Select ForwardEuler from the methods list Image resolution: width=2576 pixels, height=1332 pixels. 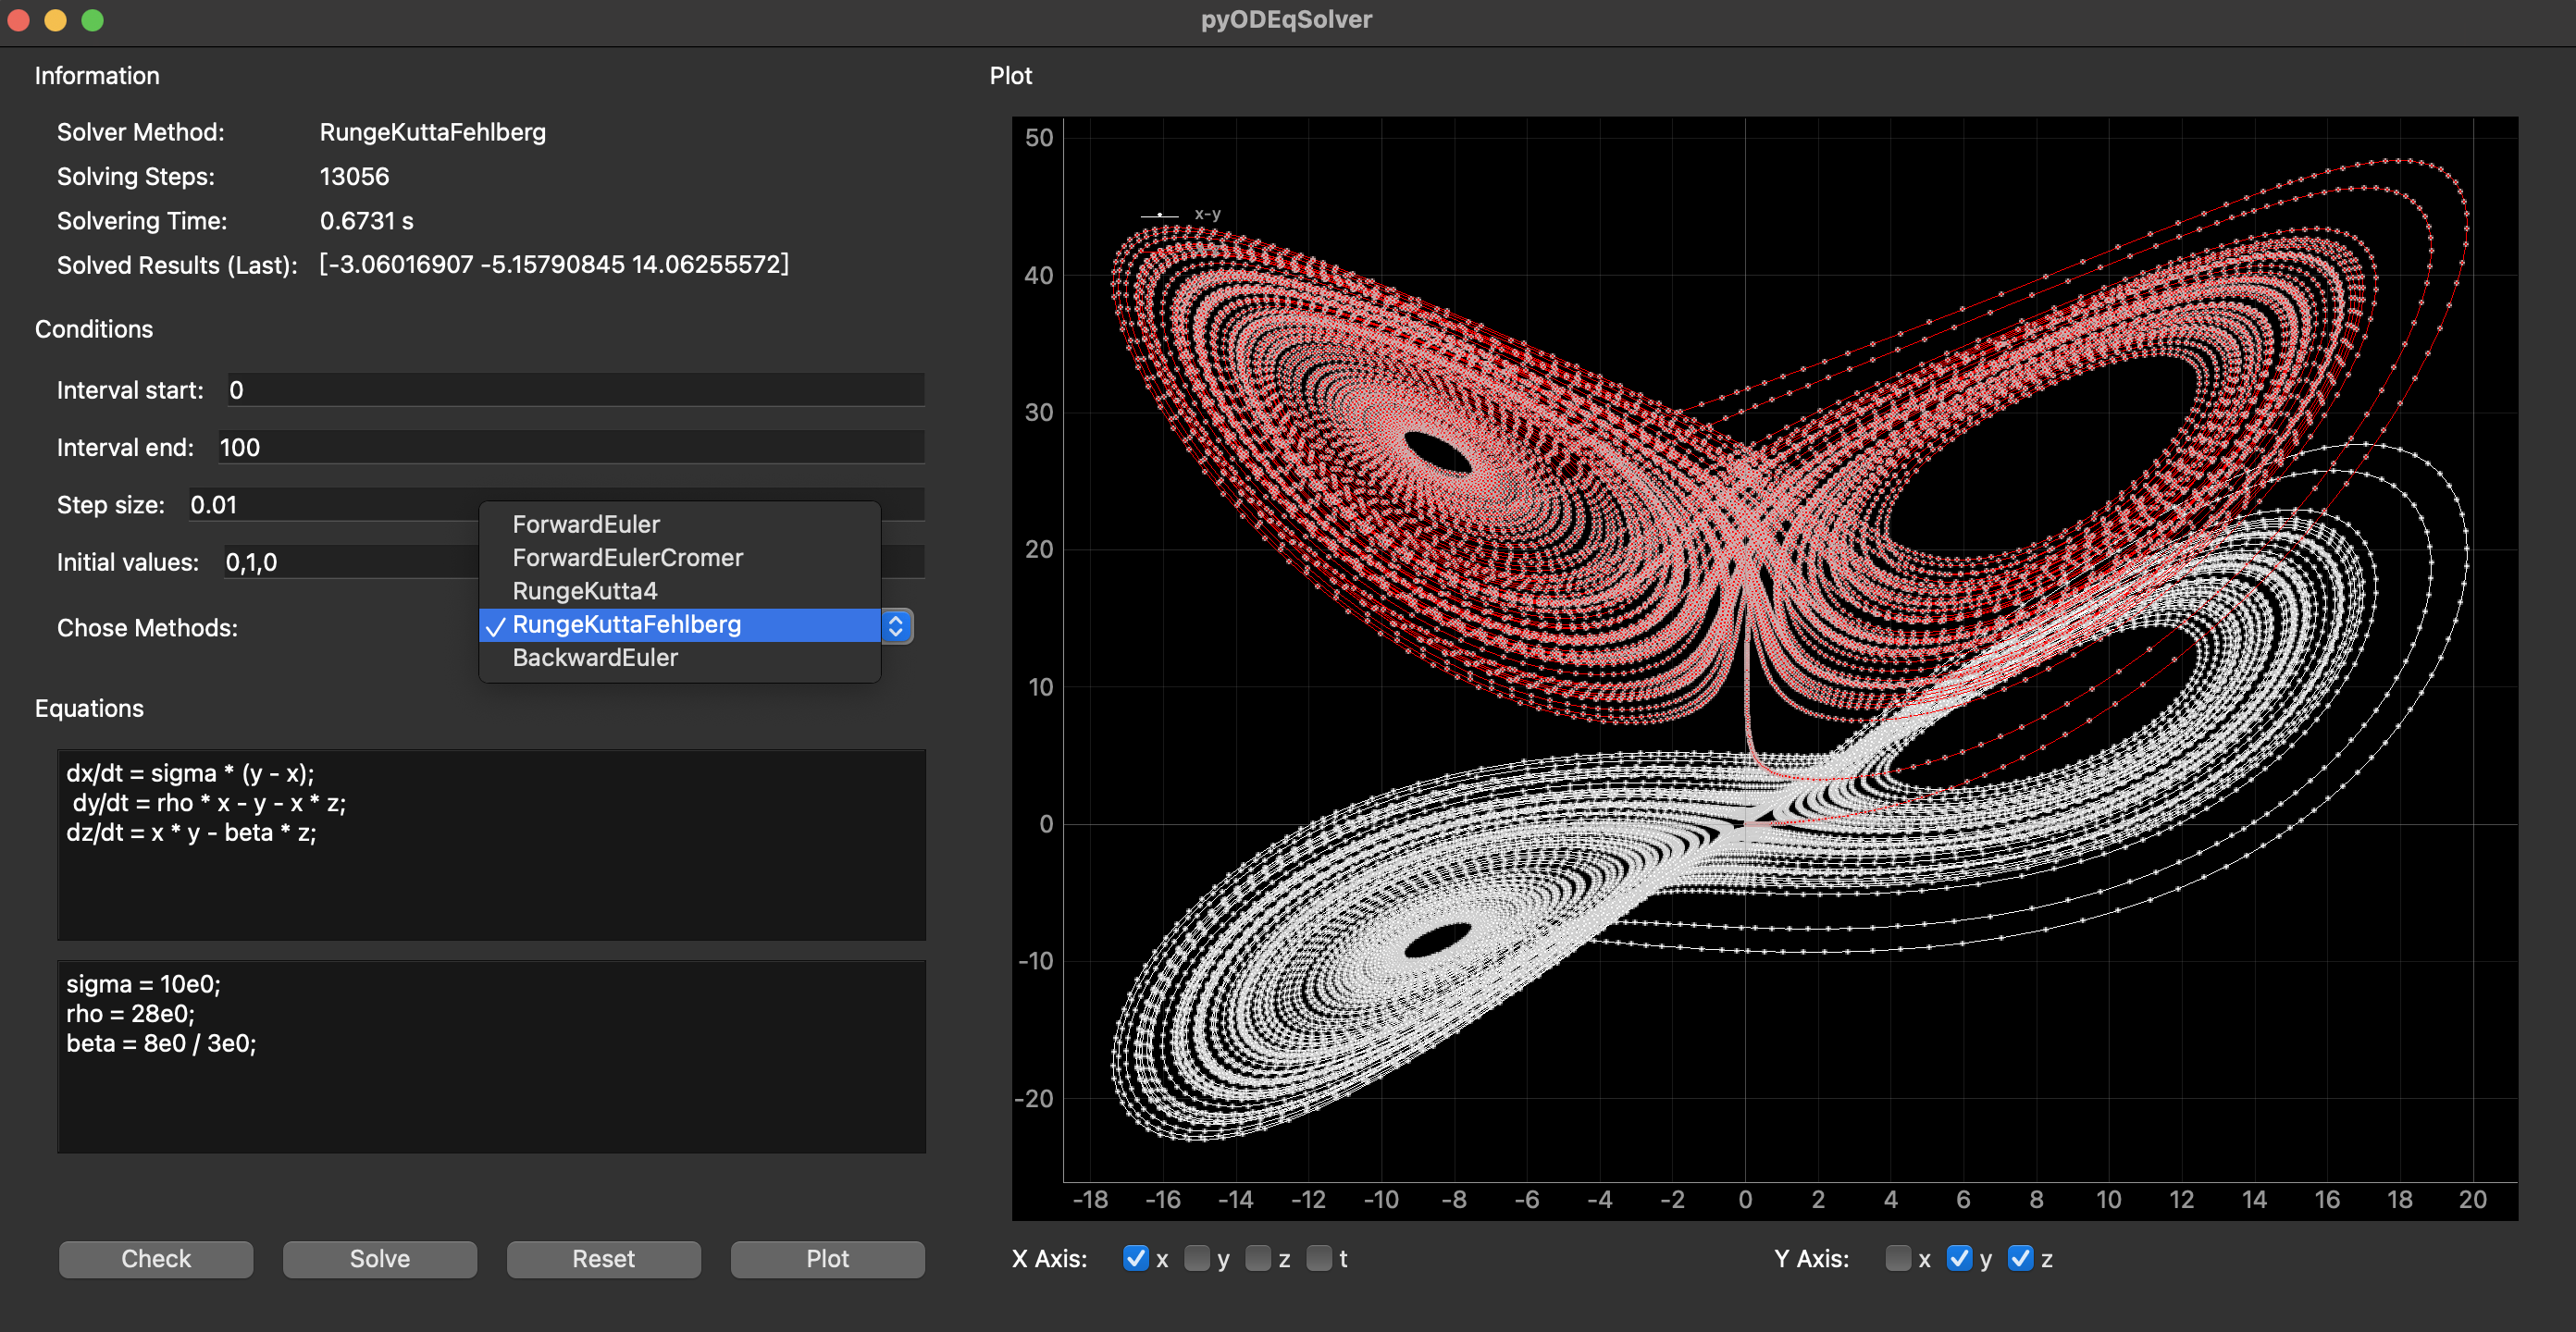[586, 524]
